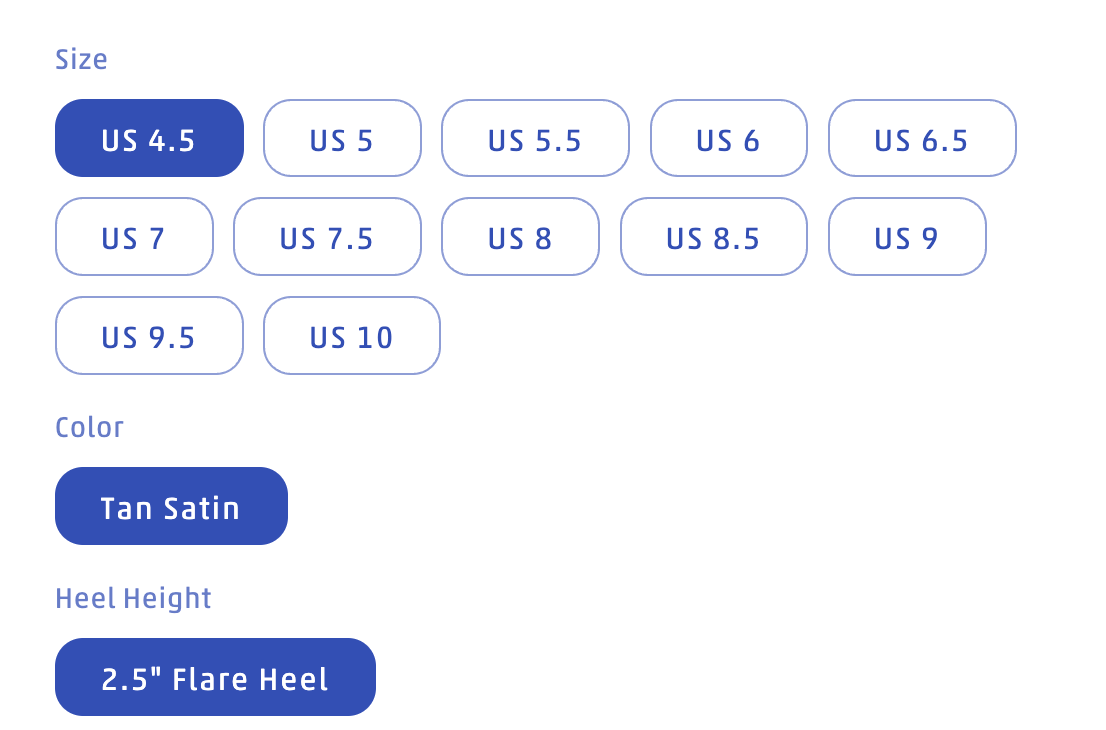Pick the US 7.5 size option

tap(327, 236)
